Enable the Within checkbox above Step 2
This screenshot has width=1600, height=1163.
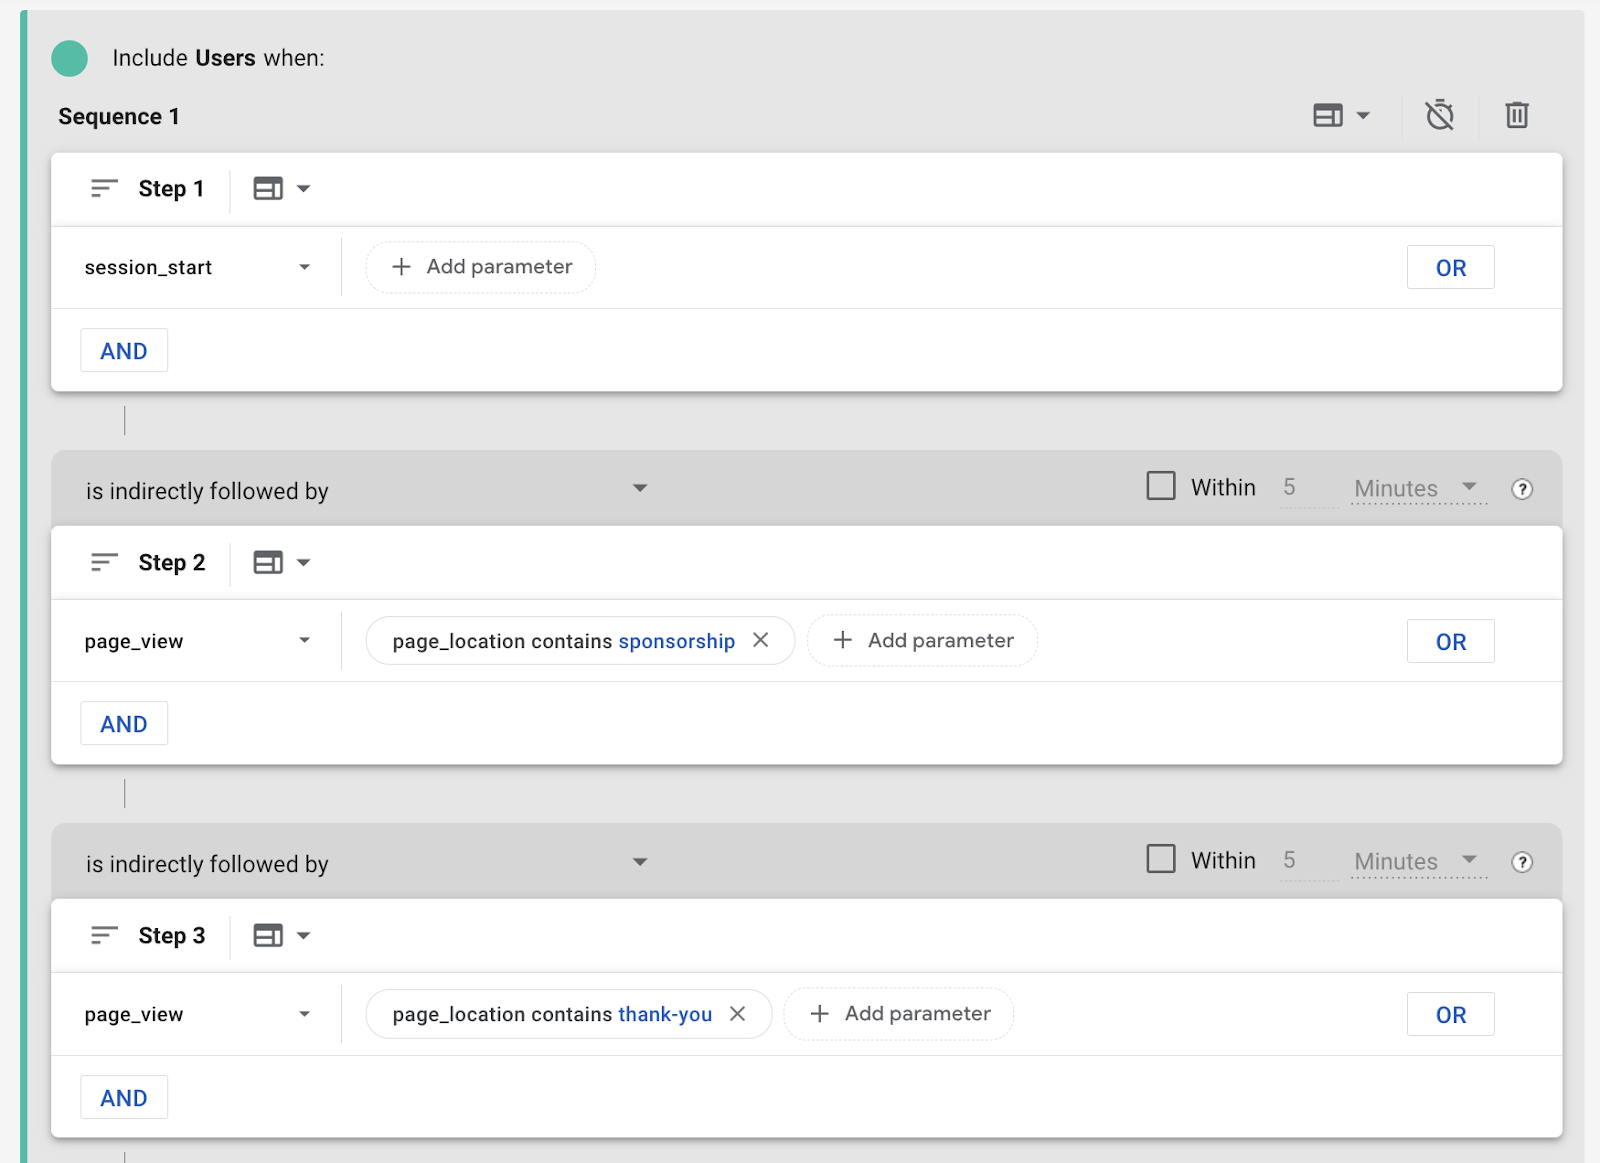point(1160,487)
